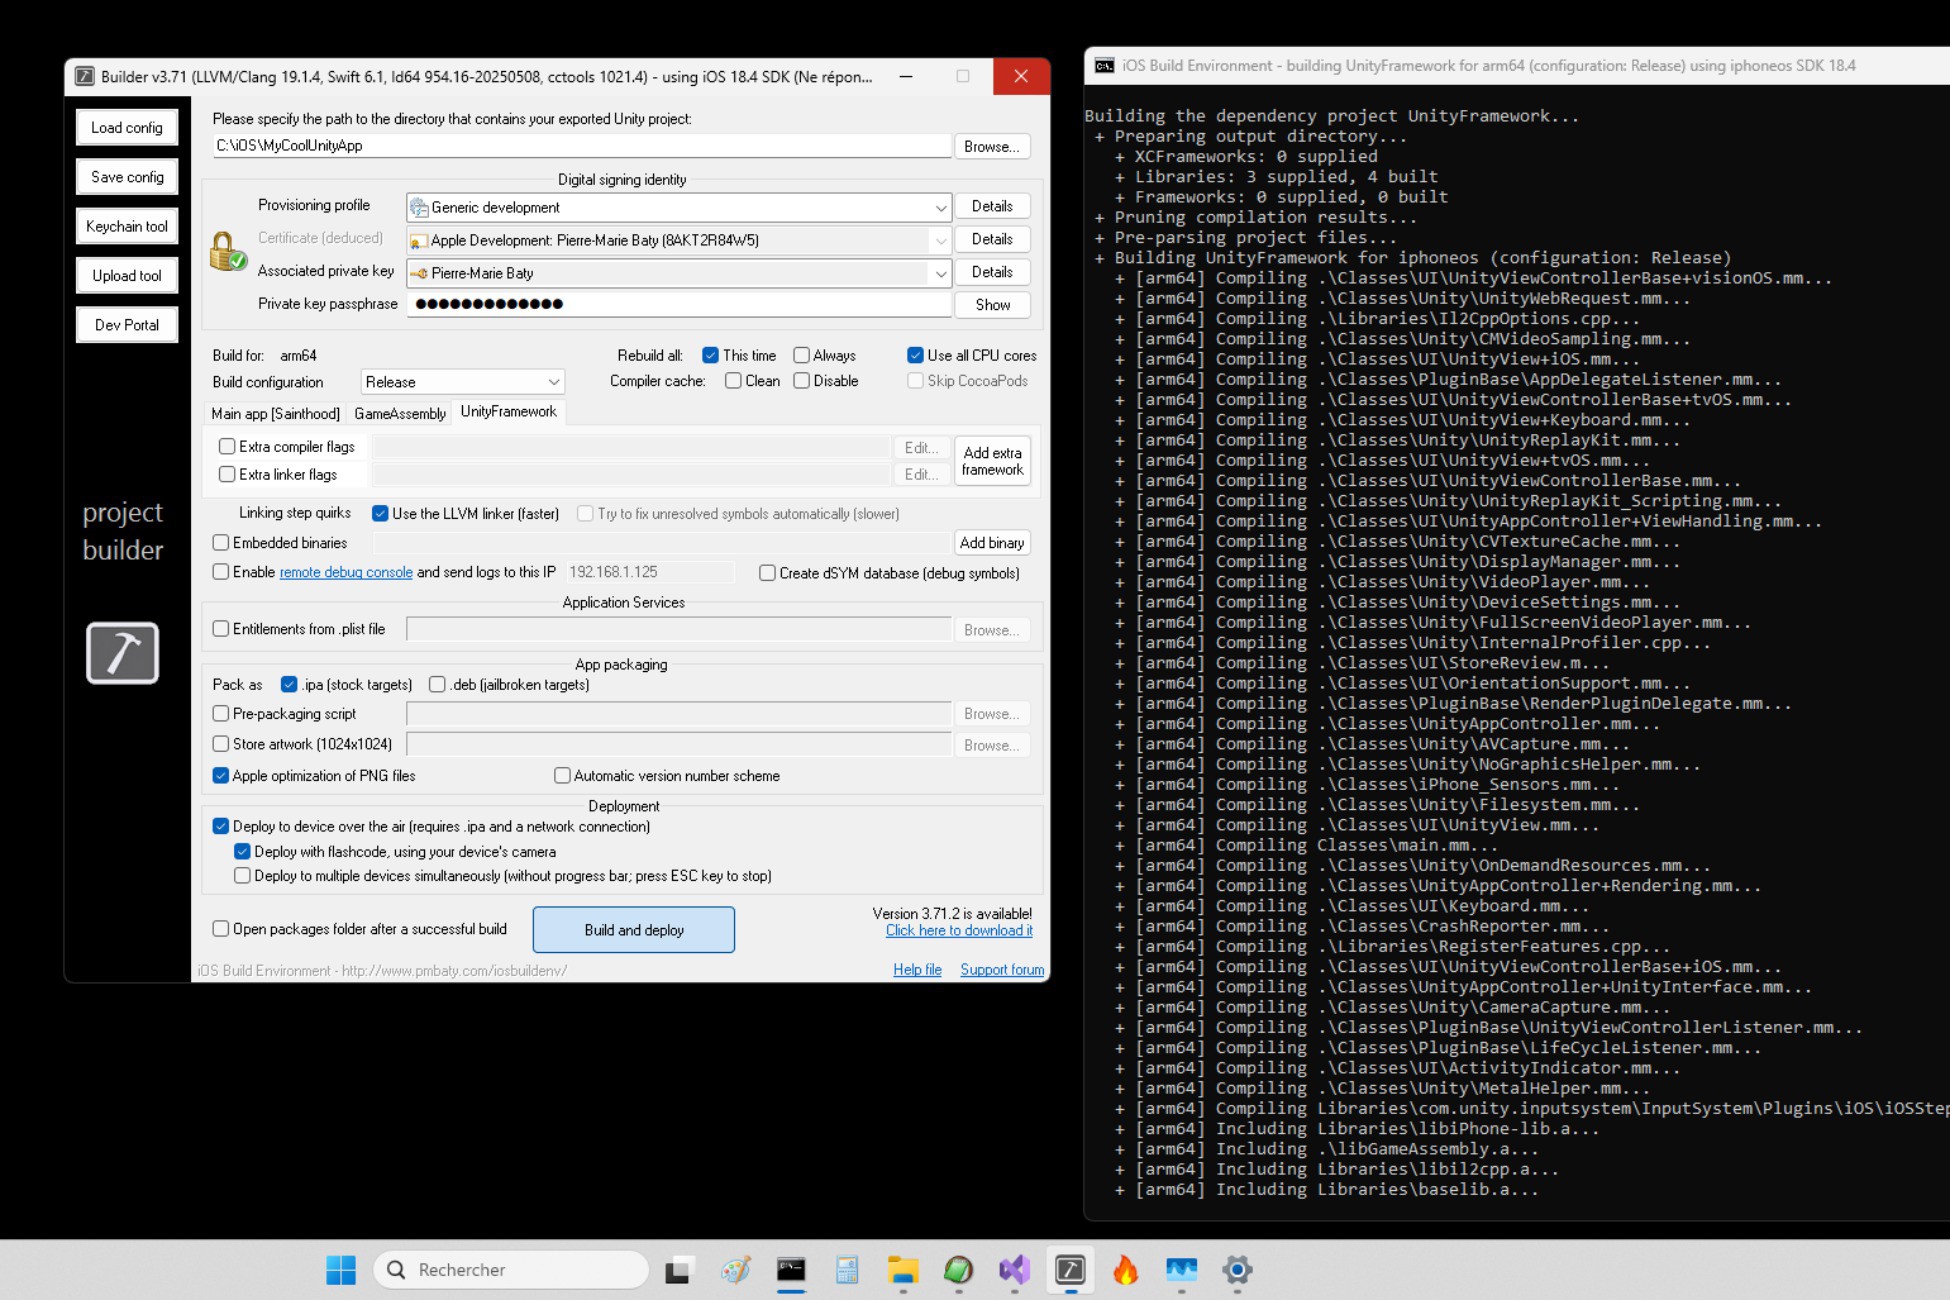The image size is (1950, 1300).
Task: Open the Dev Portal
Action: pos(127,325)
